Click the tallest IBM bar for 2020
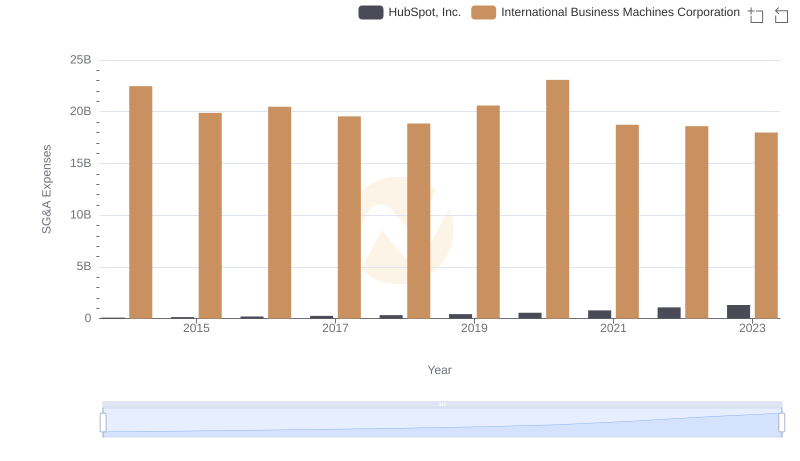 (558, 199)
